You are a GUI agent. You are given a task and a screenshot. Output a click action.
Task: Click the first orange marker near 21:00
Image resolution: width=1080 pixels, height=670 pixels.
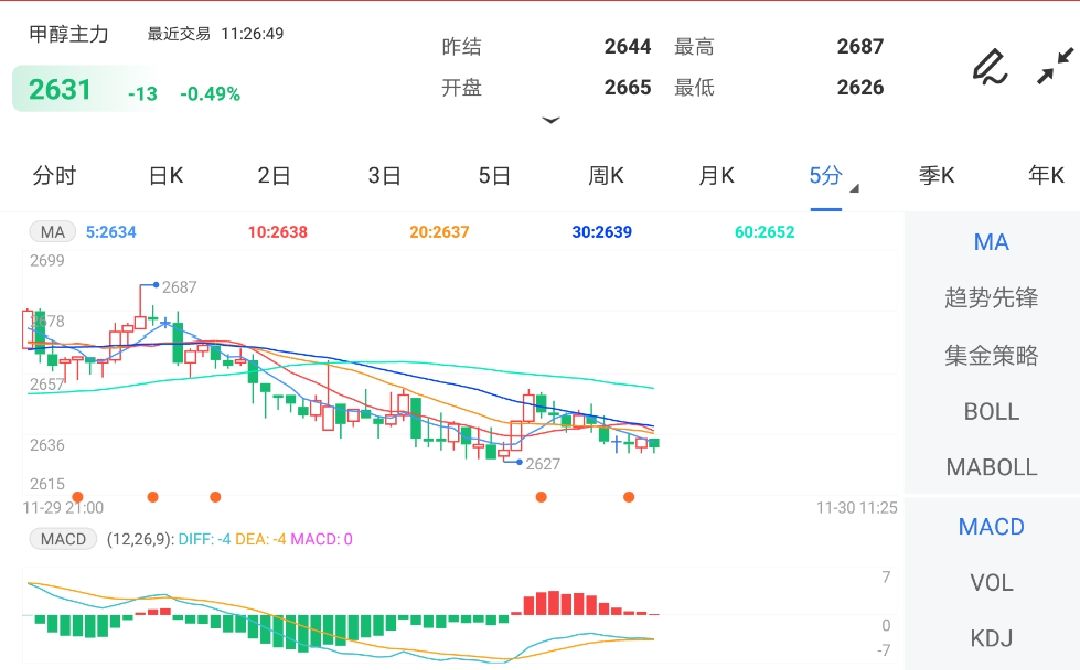[x=78, y=497]
